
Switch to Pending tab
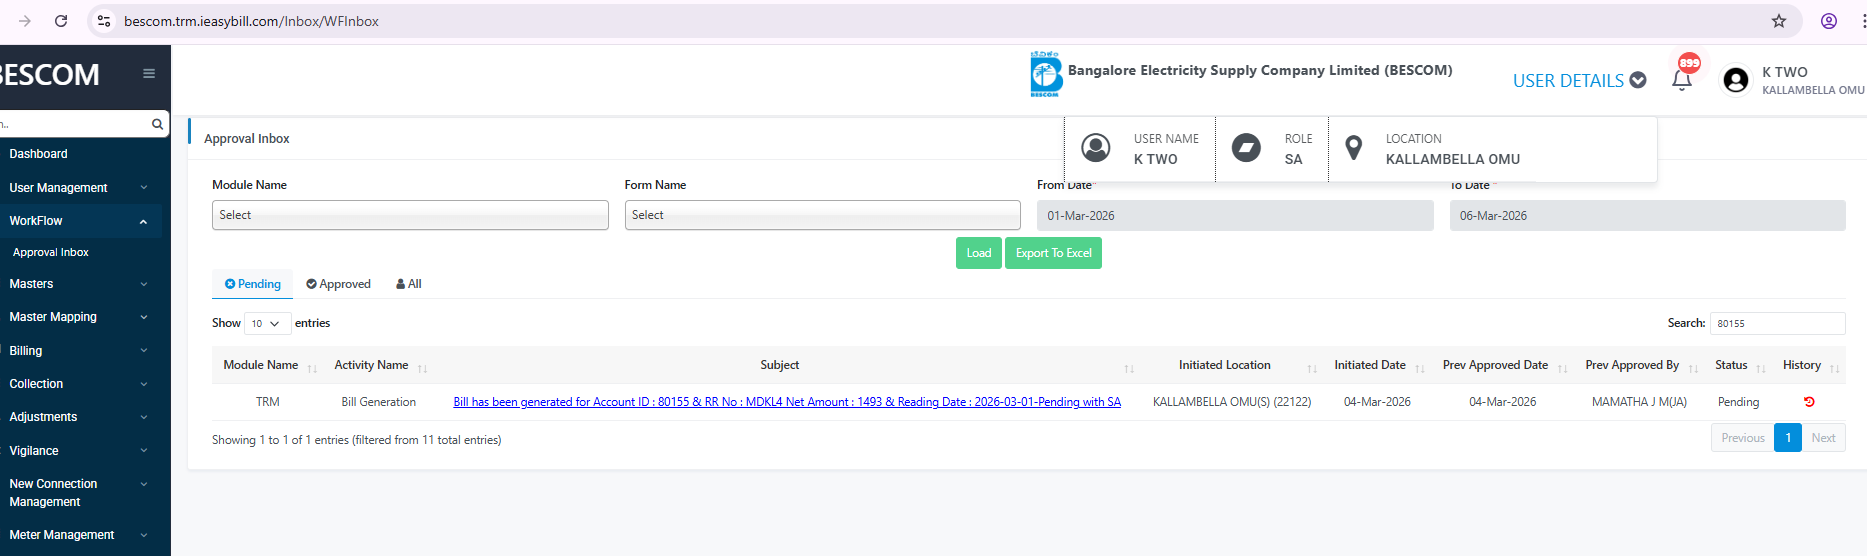tap(253, 284)
